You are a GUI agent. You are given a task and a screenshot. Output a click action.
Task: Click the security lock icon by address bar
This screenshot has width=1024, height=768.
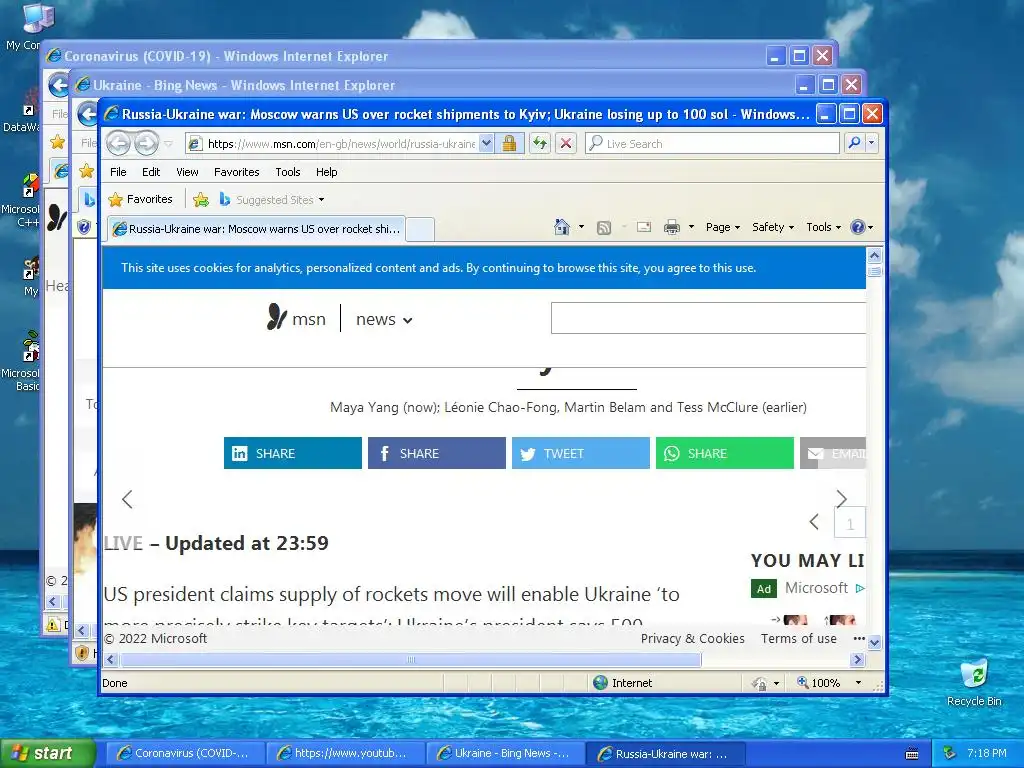tap(509, 144)
